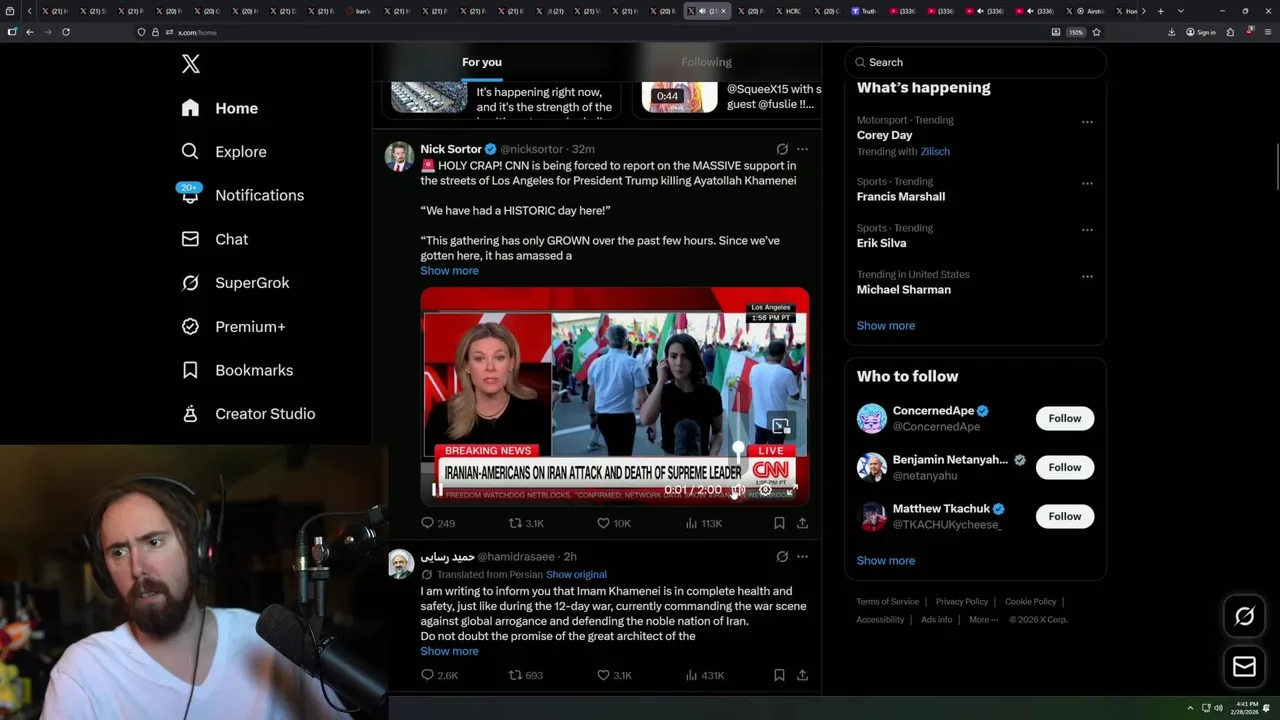The height and width of the screenshot is (720, 1280).
Task: Adjust the video volume slider handle
Action: [x=738, y=447]
